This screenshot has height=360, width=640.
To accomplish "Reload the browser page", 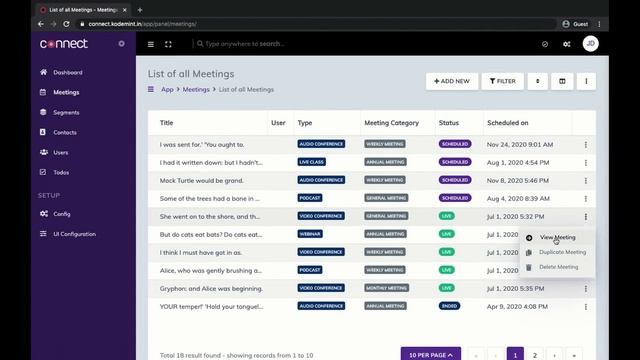I will click(x=66, y=24).
